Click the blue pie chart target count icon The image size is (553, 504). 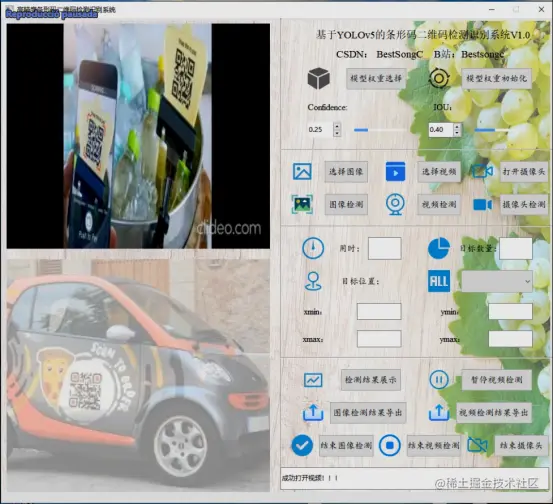coord(439,248)
